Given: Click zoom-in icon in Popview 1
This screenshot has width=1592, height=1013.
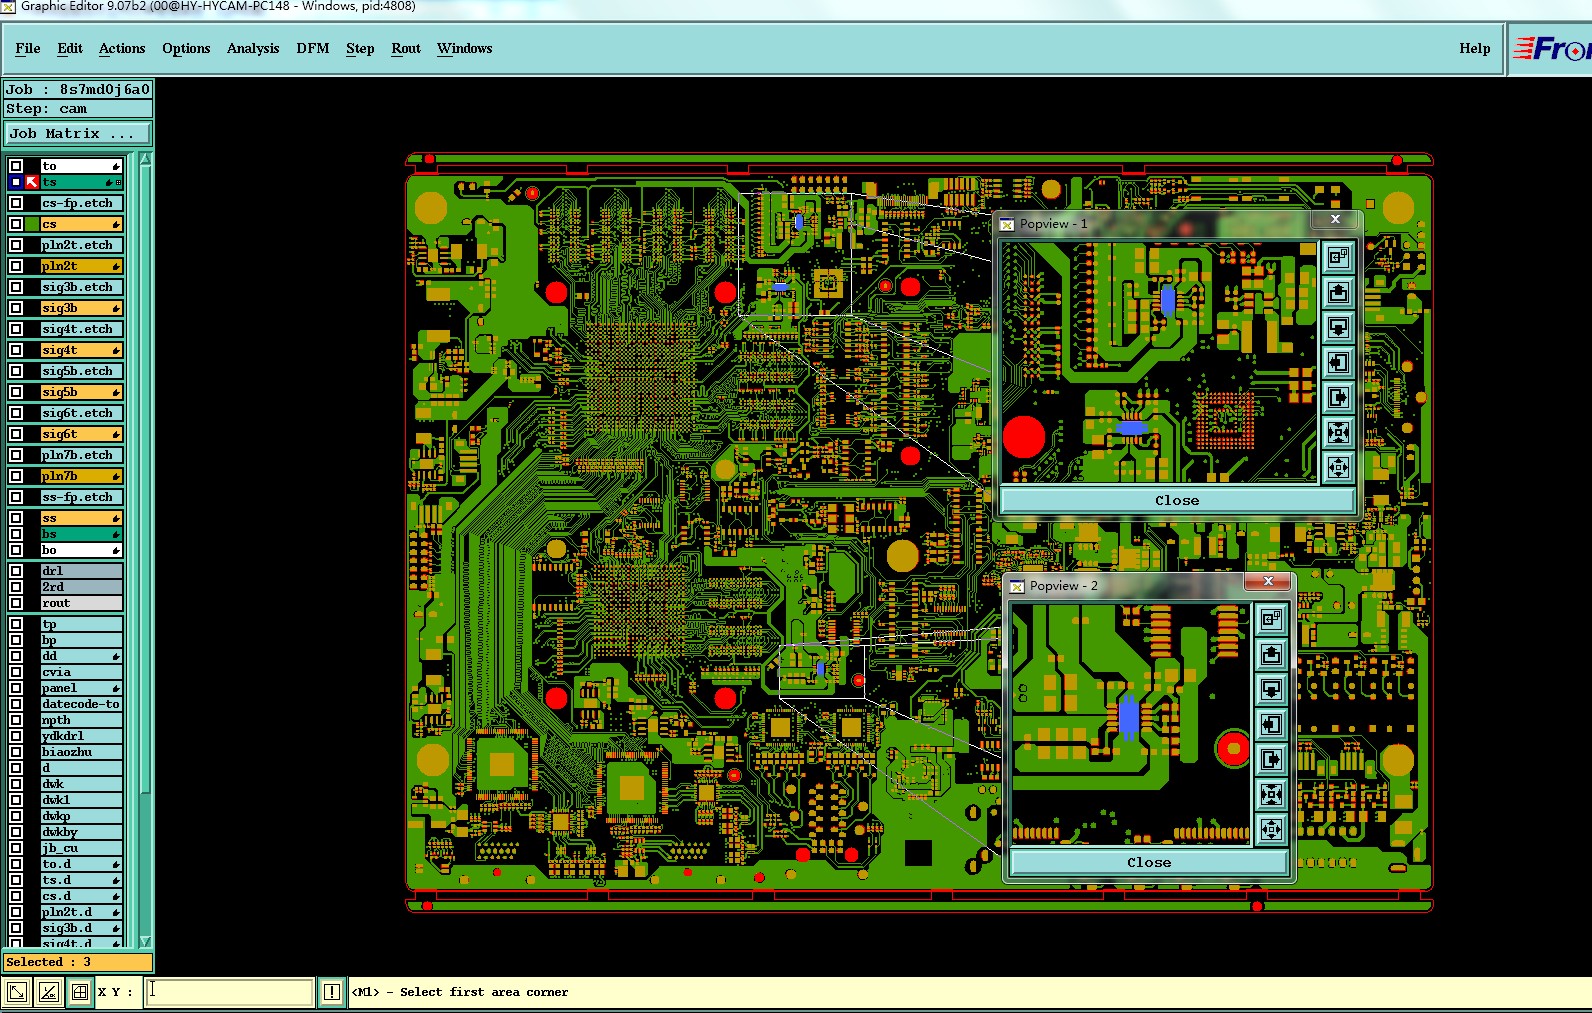Looking at the screenshot, I should click(x=1338, y=432).
